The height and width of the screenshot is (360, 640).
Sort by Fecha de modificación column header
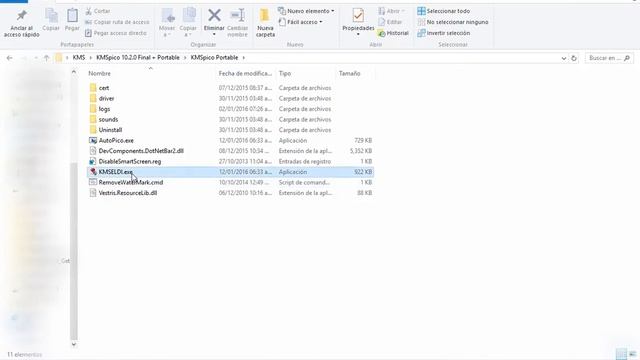245,73
